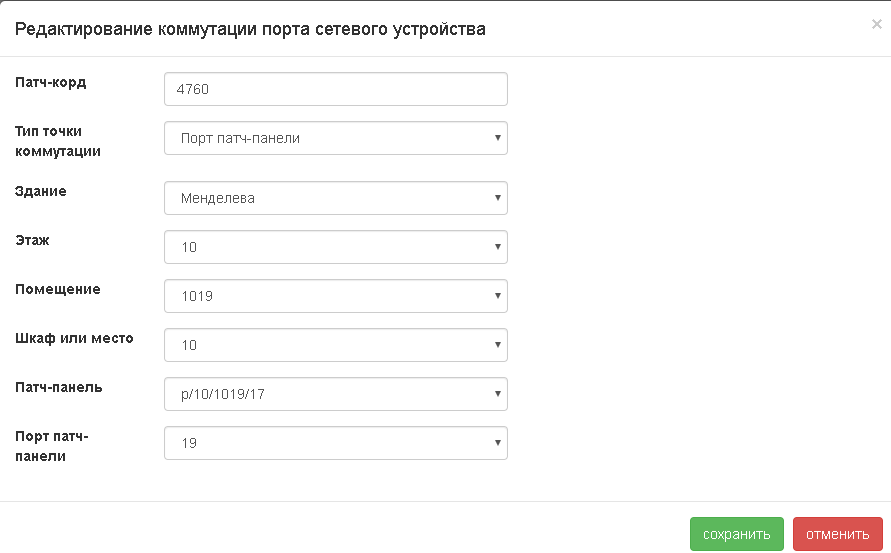Click the Тип точки коммутации label
This screenshot has height=553, width=891.
[x=58, y=141]
